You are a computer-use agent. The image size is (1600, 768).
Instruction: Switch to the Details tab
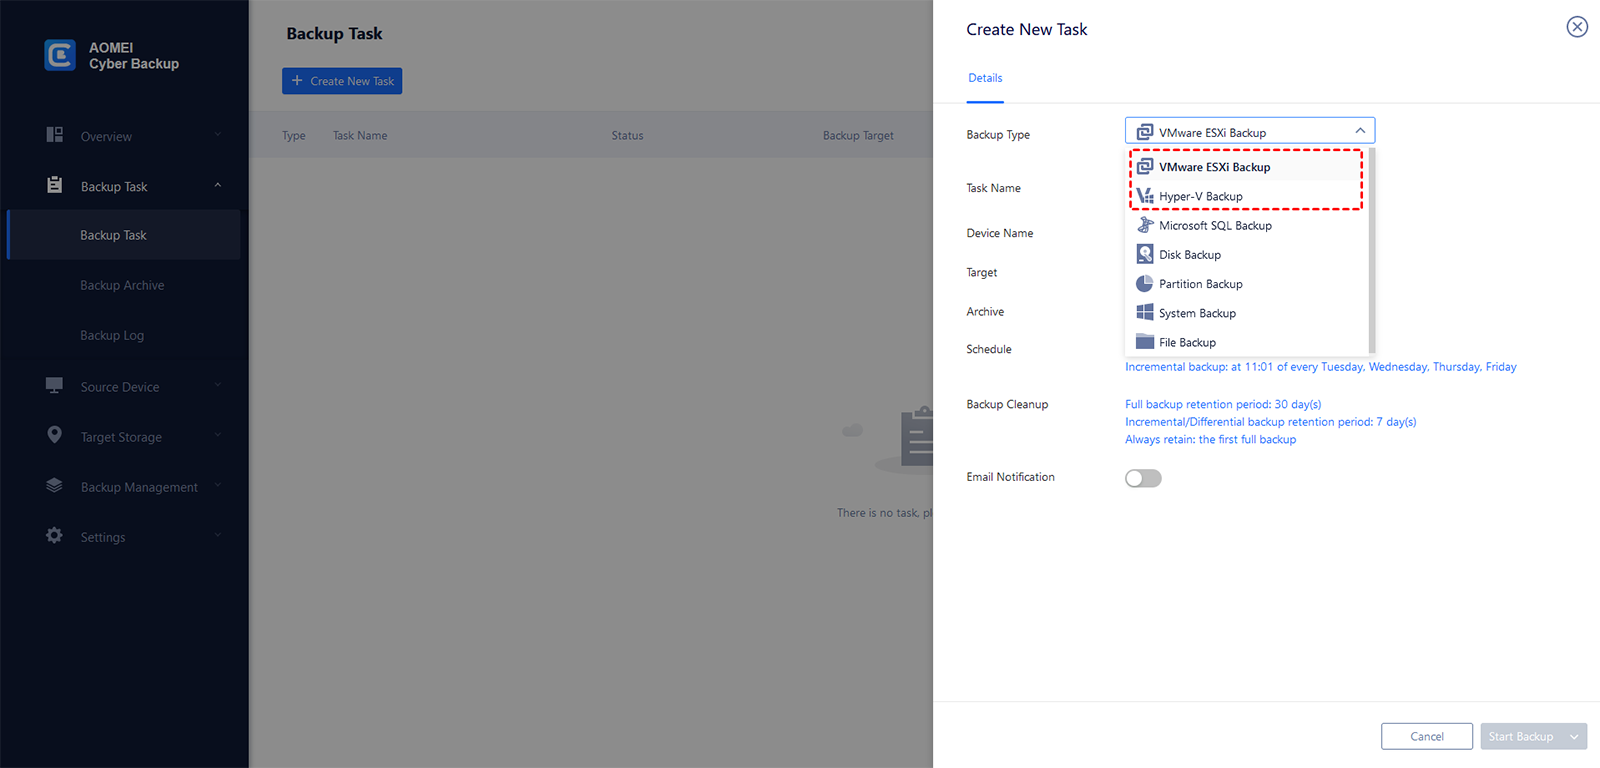pyautogui.click(x=985, y=78)
